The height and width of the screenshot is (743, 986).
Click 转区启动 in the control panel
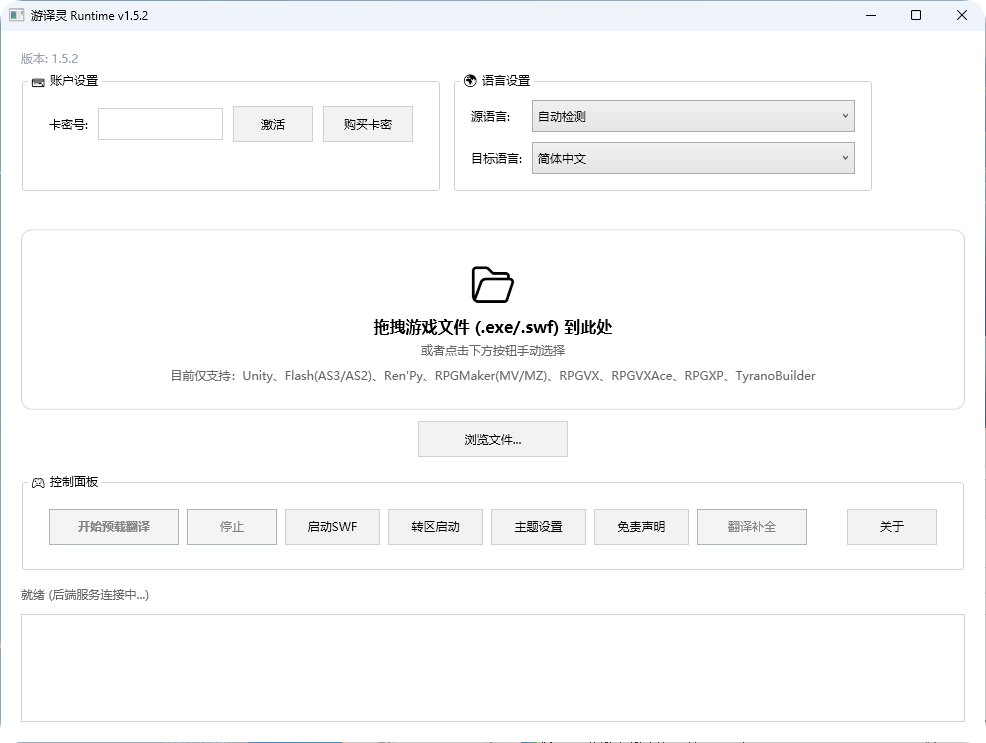point(435,526)
